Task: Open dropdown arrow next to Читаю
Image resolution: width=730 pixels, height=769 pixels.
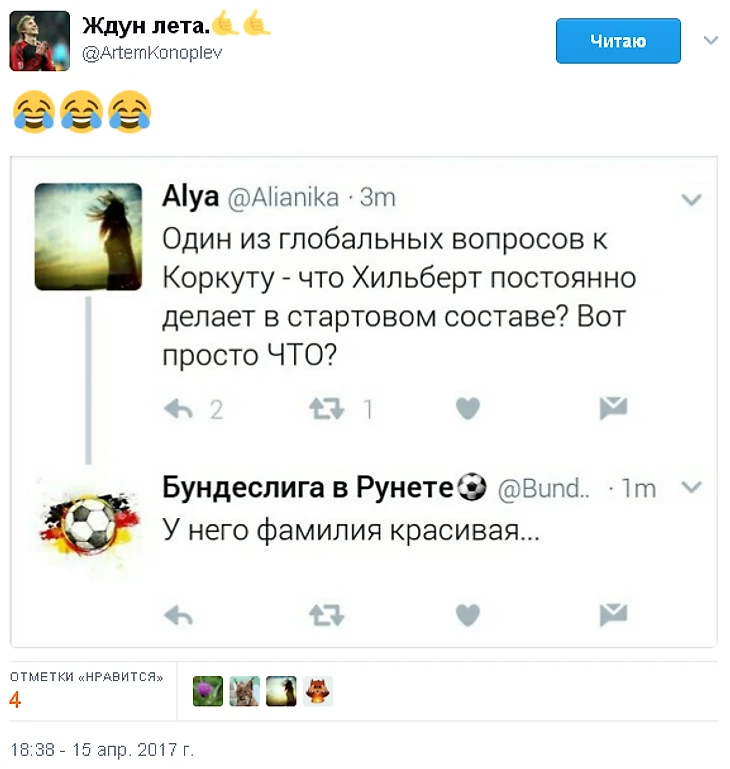Action: pos(711,40)
